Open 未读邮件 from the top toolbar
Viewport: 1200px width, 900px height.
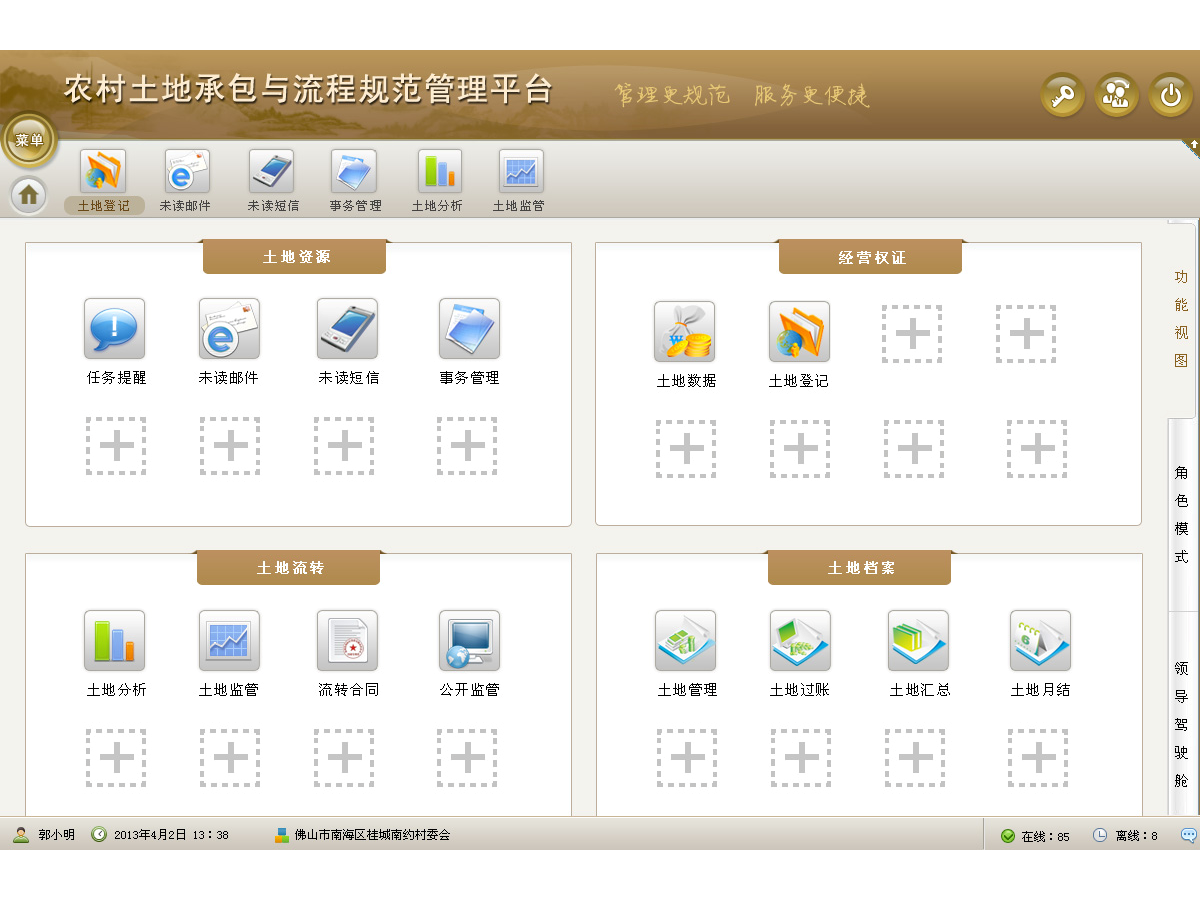[186, 181]
